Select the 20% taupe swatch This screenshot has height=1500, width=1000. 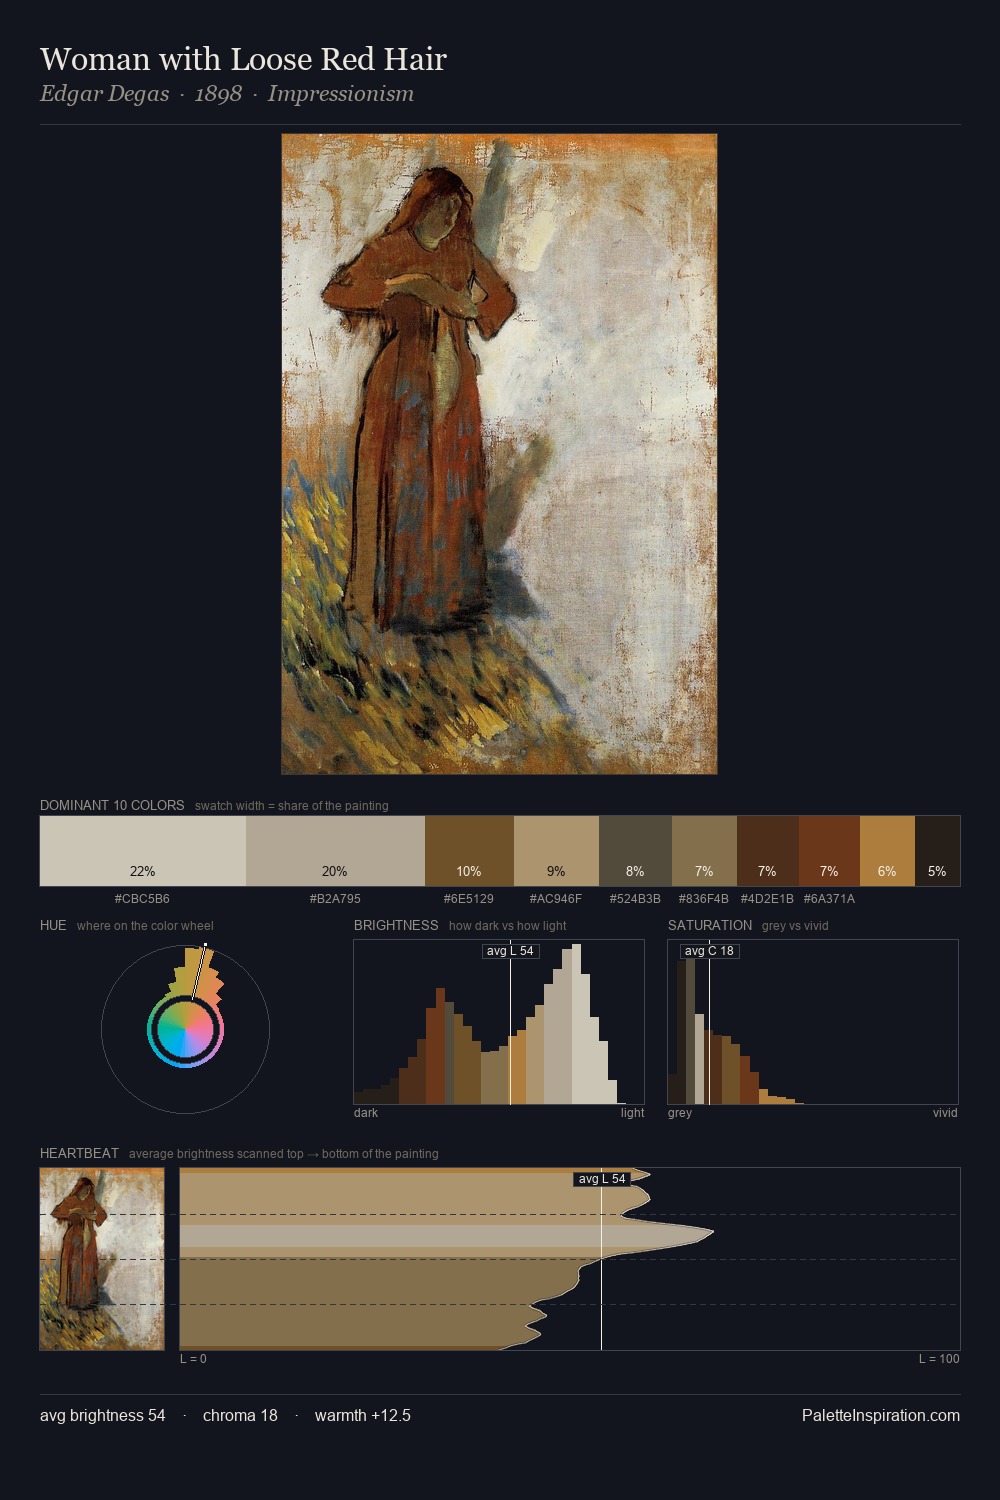click(x=335, y=851)
